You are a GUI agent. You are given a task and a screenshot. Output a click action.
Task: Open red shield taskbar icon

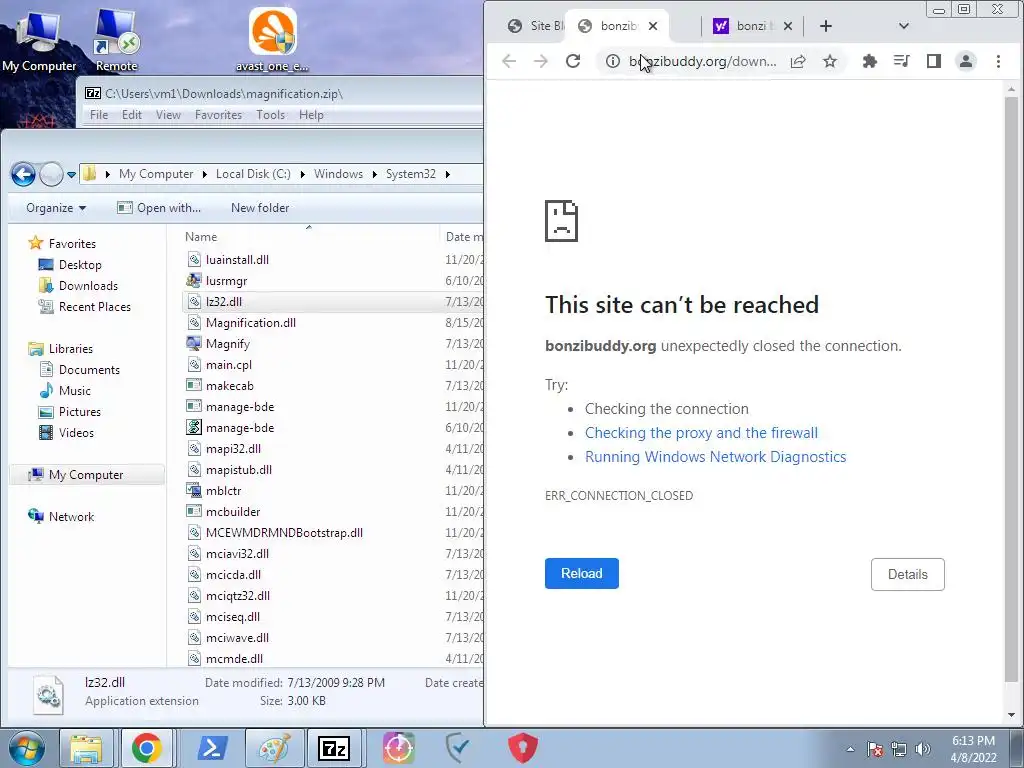(523, 748)
